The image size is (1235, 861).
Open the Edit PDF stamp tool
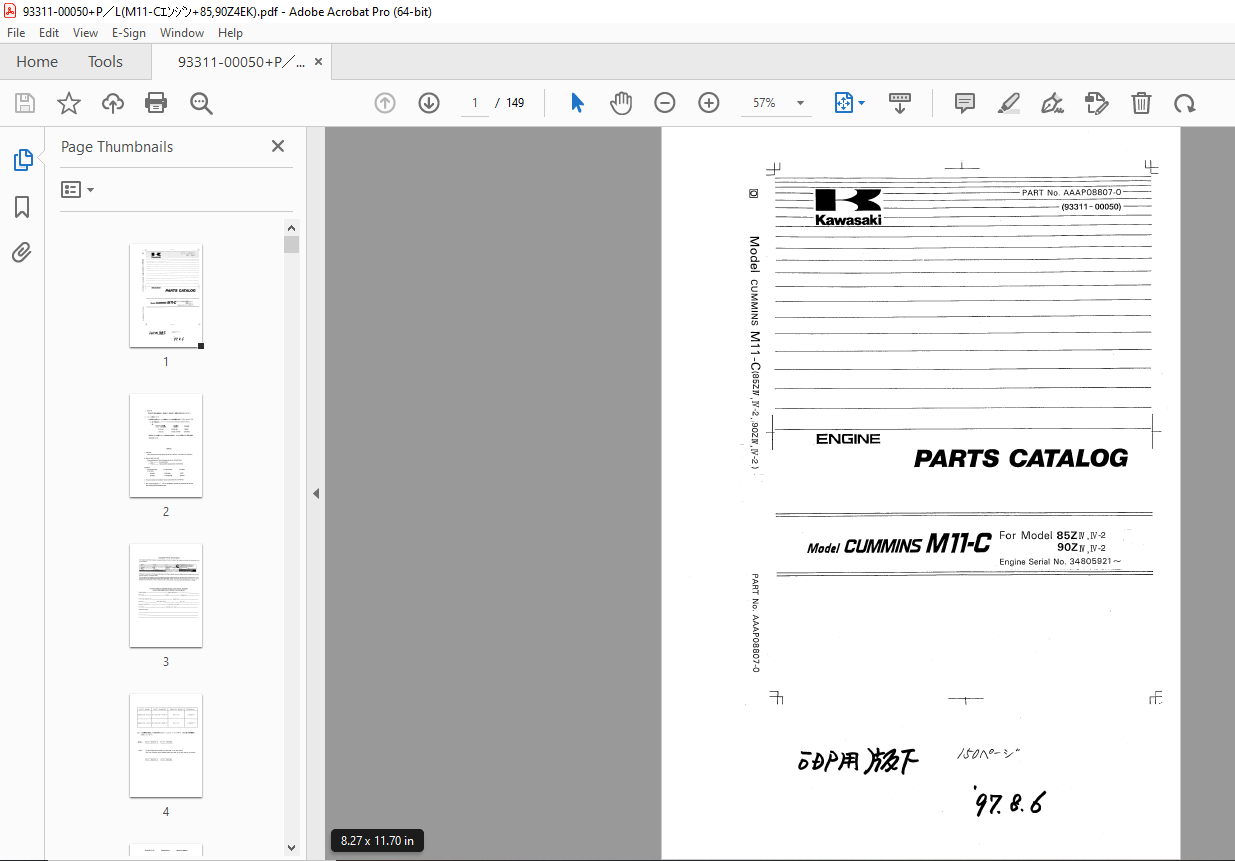tap(1097, 103)
